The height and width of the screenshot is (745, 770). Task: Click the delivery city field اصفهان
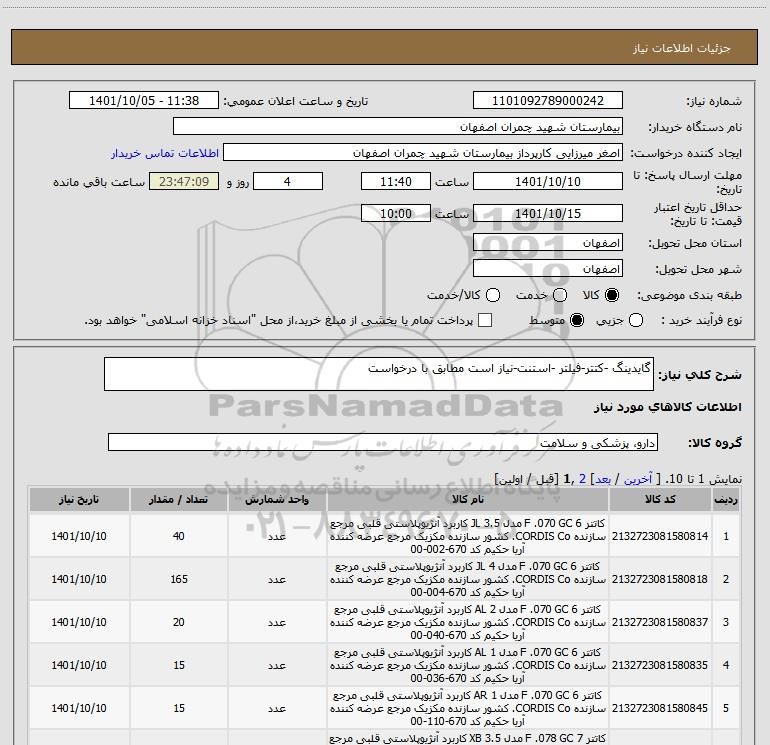[548, 269]
